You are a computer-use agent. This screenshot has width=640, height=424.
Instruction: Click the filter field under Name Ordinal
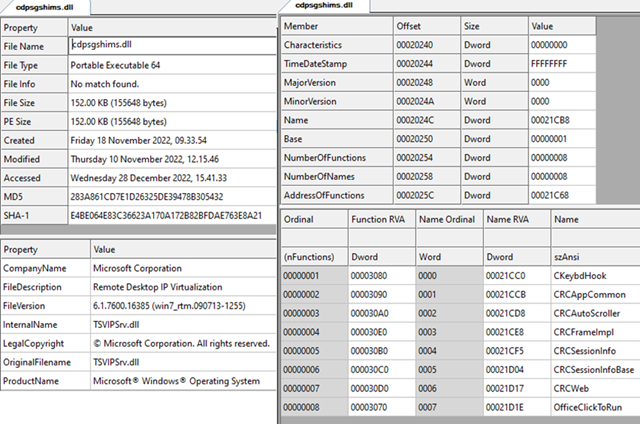(x=449, y=238)
